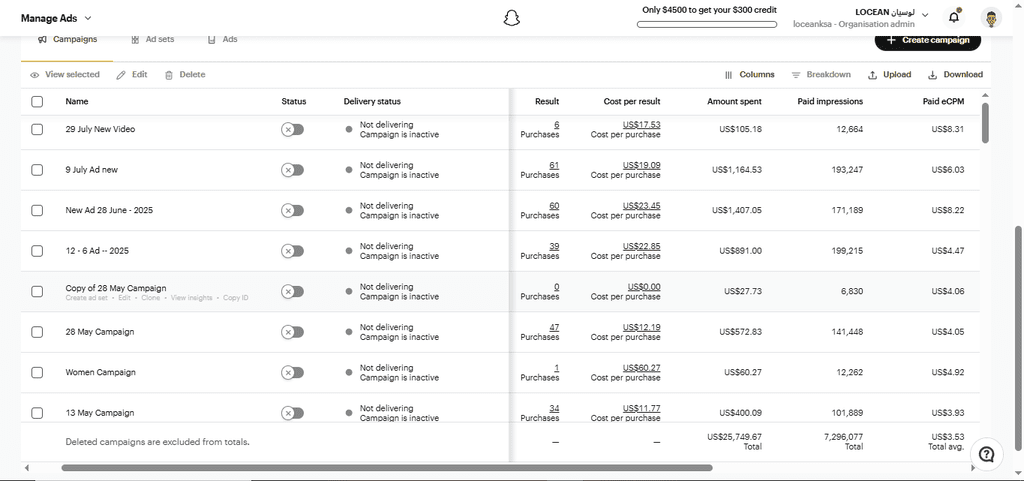Click the Delete trash icon
1024x481 pixels.
coord(168,75)
